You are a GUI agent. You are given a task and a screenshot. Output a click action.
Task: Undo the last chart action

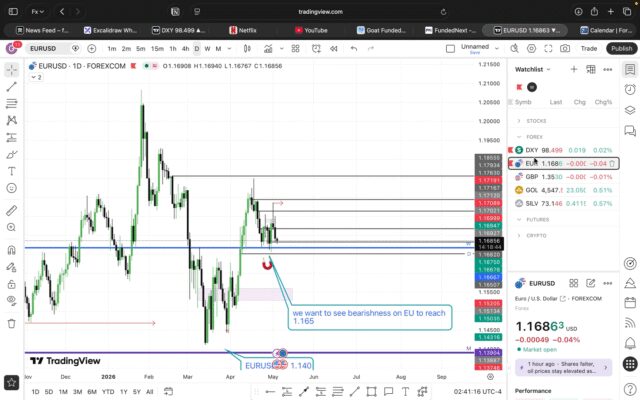click(x=354, y=49)
